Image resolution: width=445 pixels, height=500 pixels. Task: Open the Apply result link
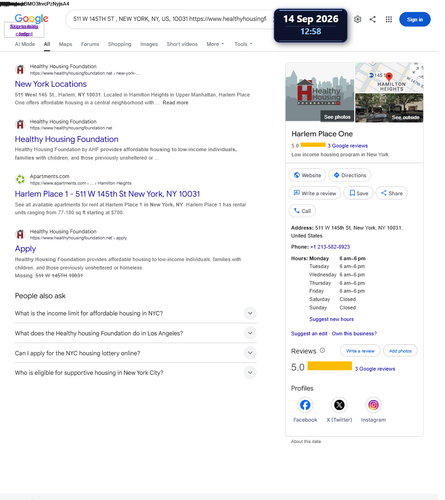[x=25, y=249]
